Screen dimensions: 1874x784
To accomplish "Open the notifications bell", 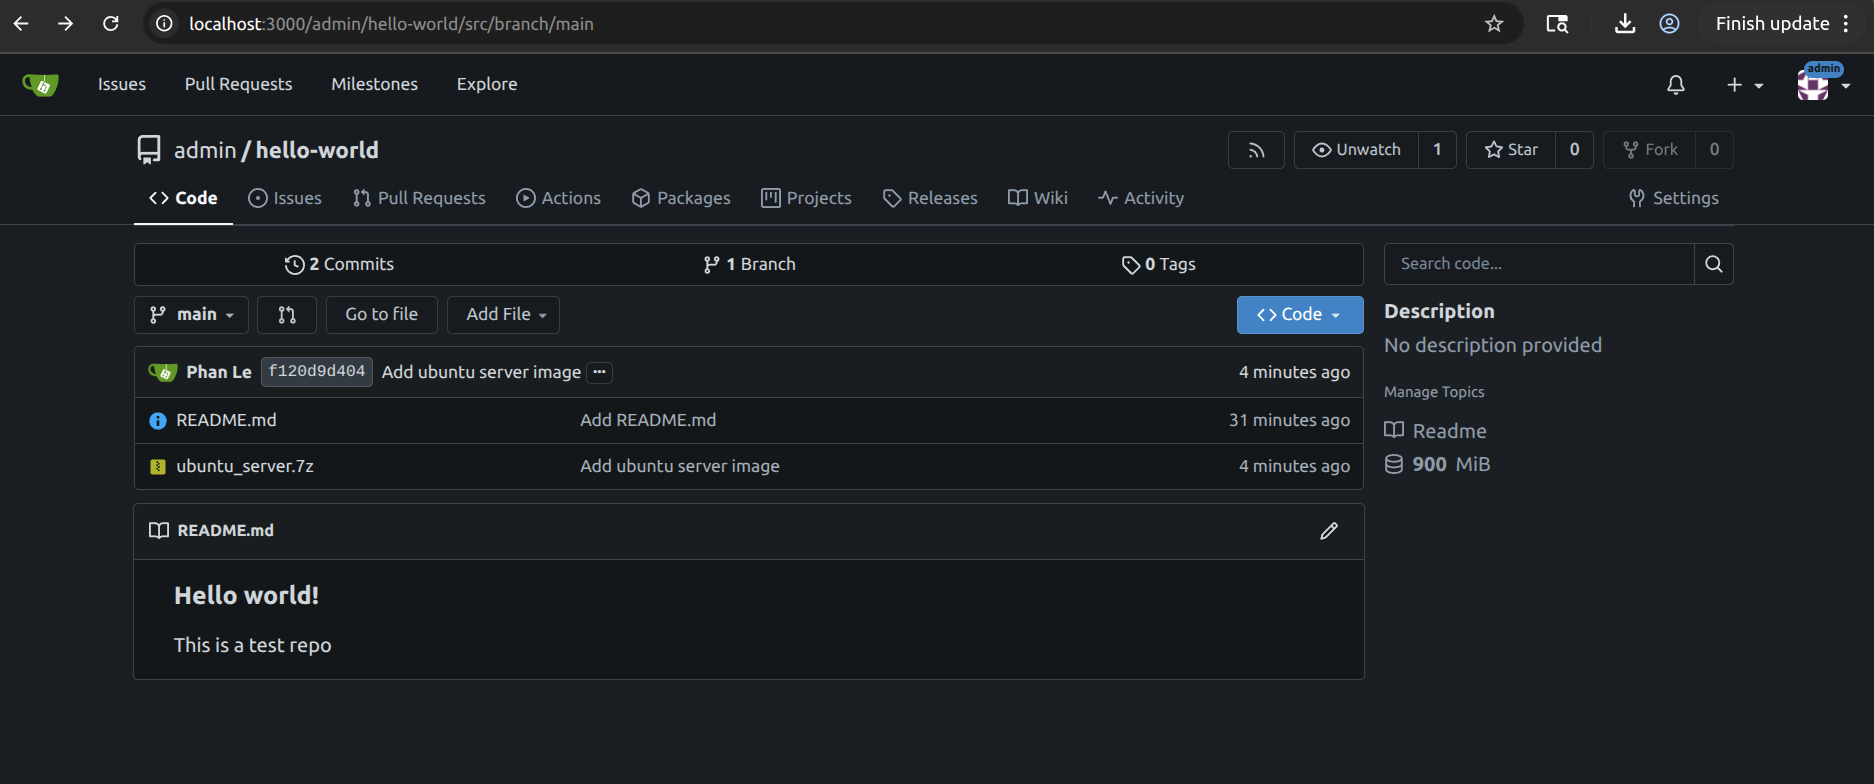I will (1676, 85).
